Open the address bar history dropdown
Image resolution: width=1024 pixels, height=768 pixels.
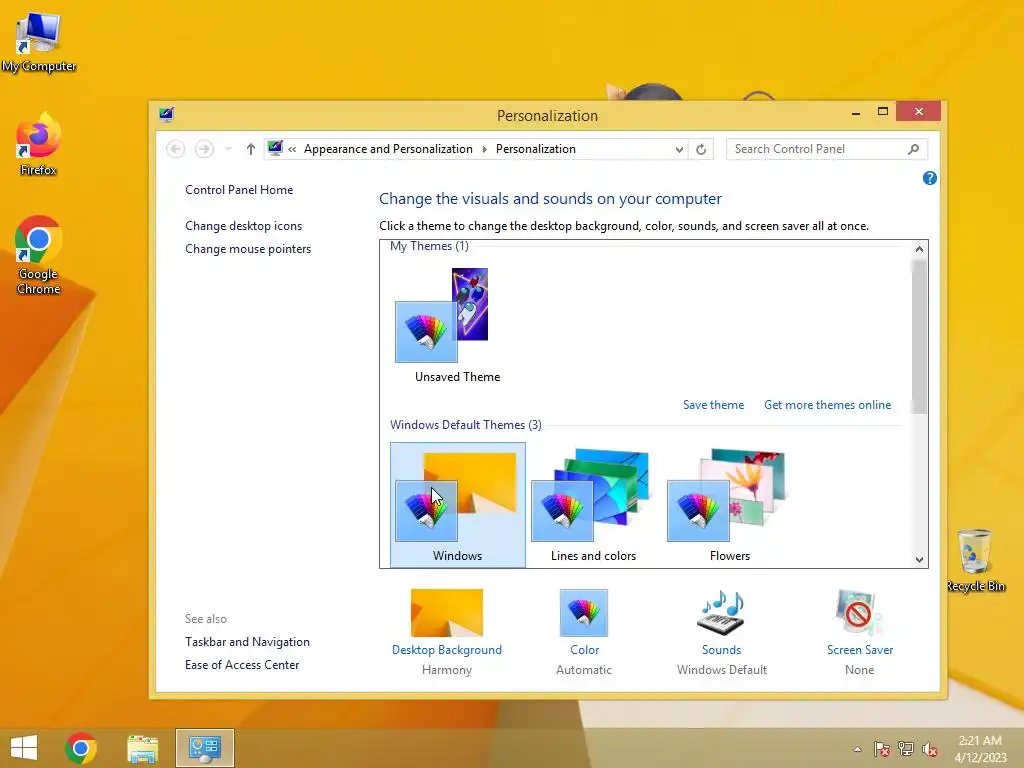click(x=679, y=149)
